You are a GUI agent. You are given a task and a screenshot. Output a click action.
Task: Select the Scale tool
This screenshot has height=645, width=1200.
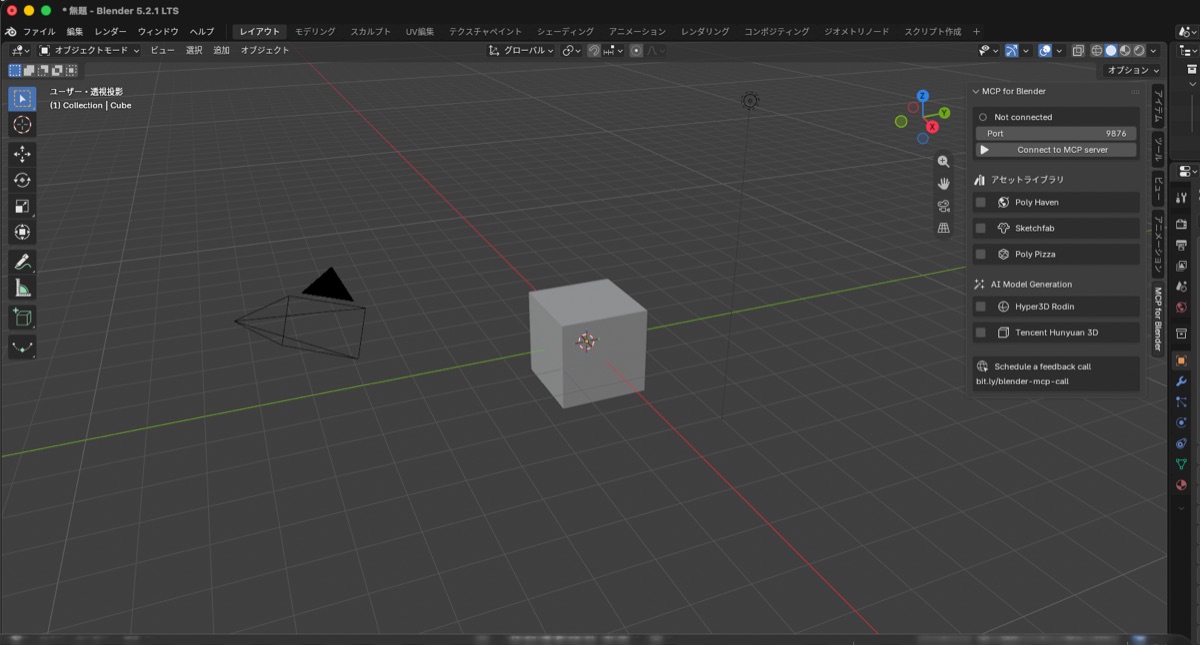tap(22, 206)
